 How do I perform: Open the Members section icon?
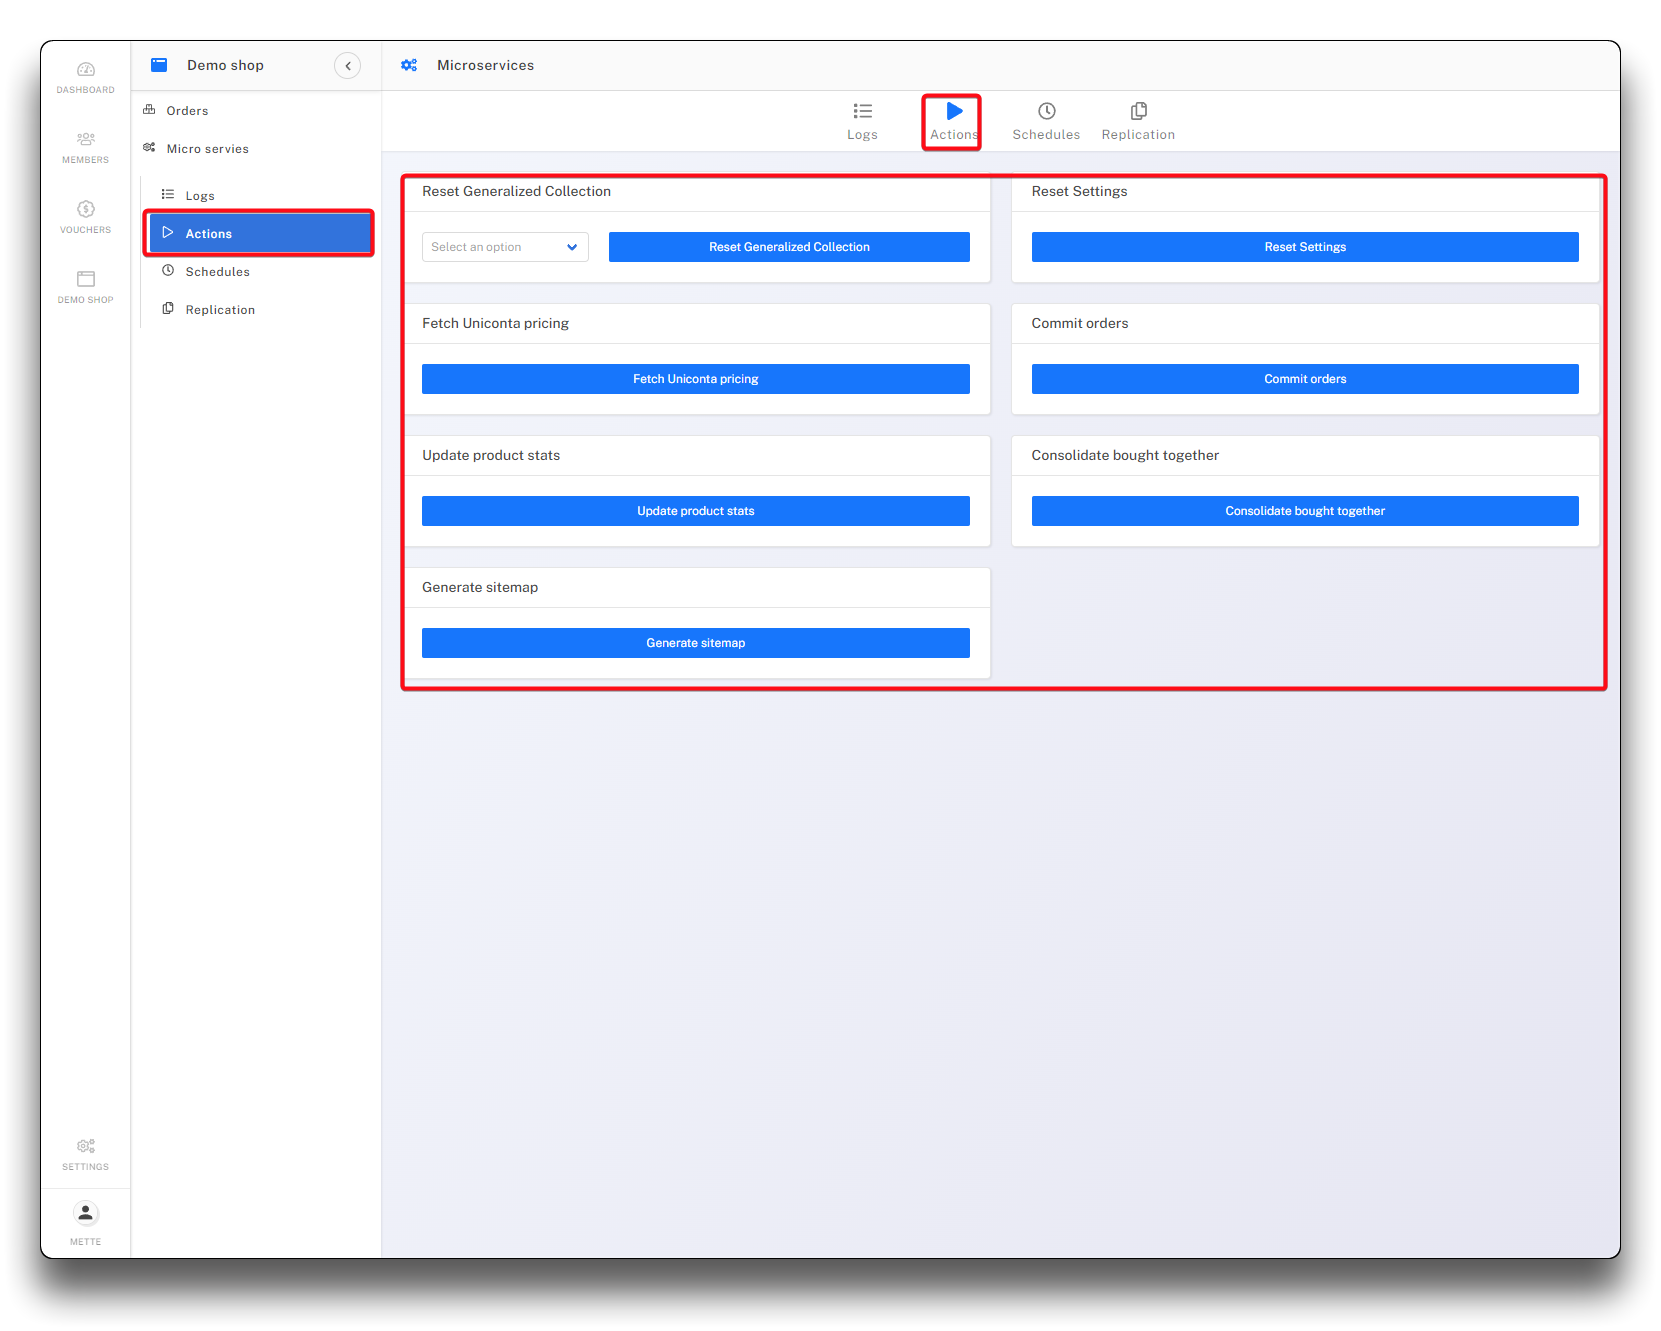[86, 140]
